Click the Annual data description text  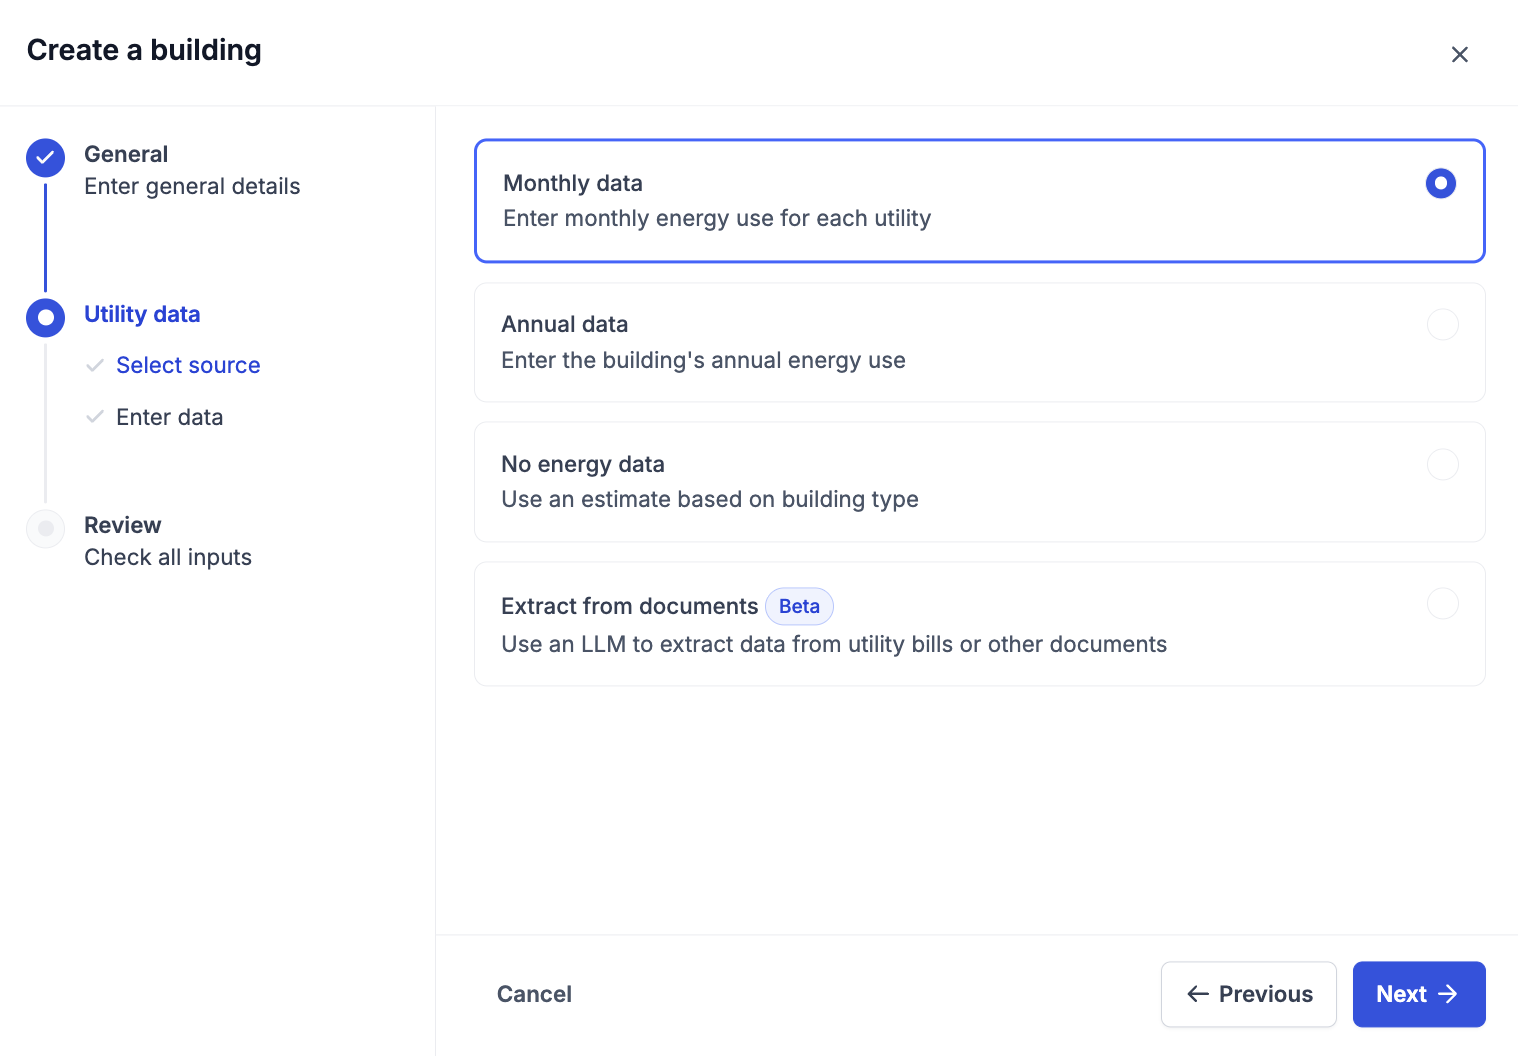pyautogui.click(x=703, y=361)
